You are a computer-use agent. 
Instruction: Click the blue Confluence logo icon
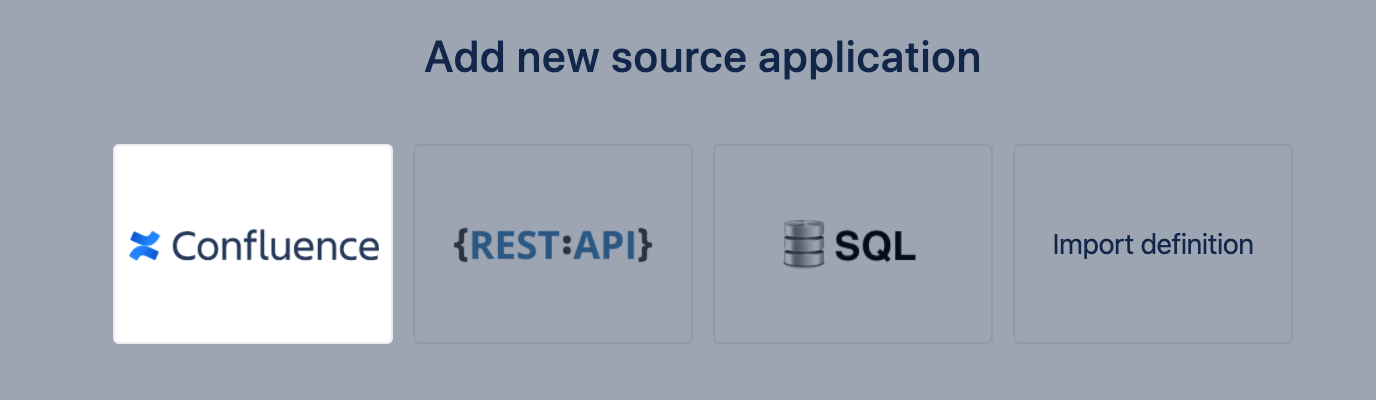tap(145, 245)
